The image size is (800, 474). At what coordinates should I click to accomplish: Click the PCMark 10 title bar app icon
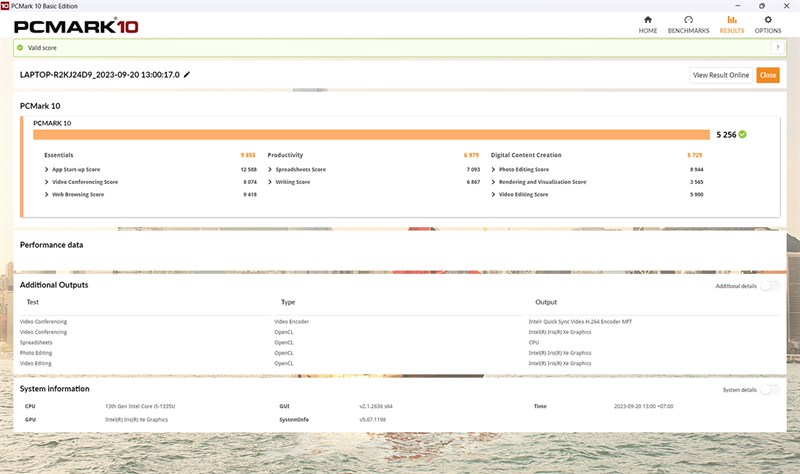click(5, 6)
